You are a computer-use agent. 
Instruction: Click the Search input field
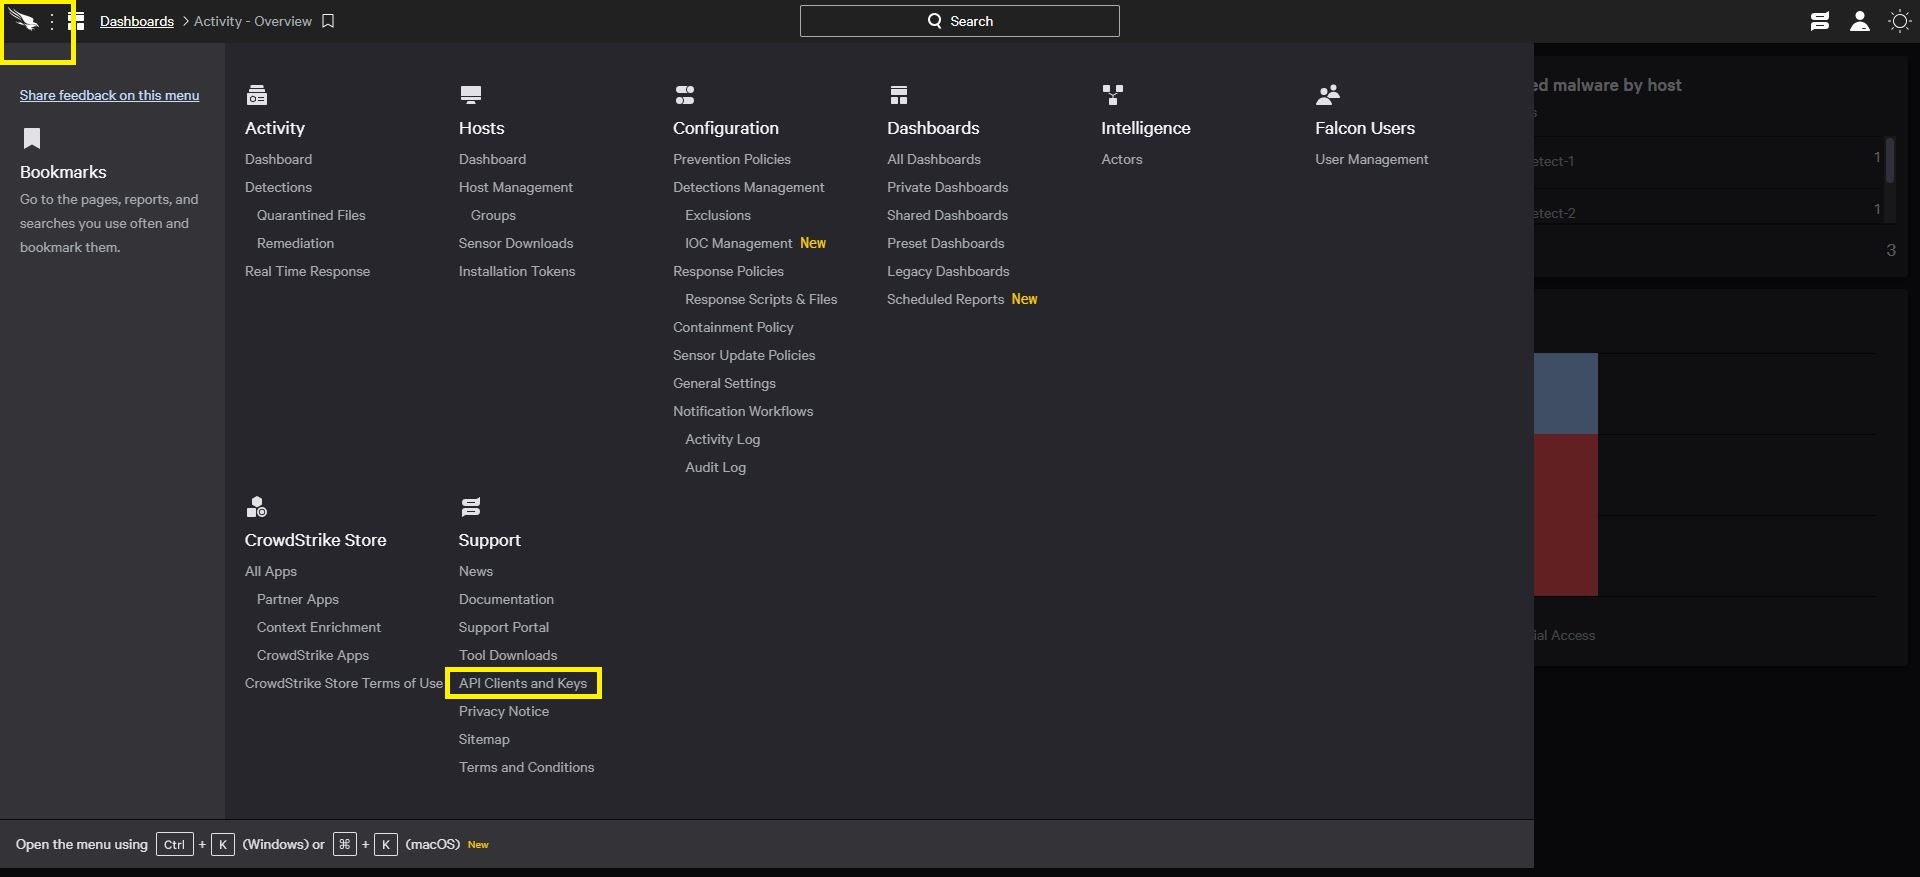tap(960, 21)
